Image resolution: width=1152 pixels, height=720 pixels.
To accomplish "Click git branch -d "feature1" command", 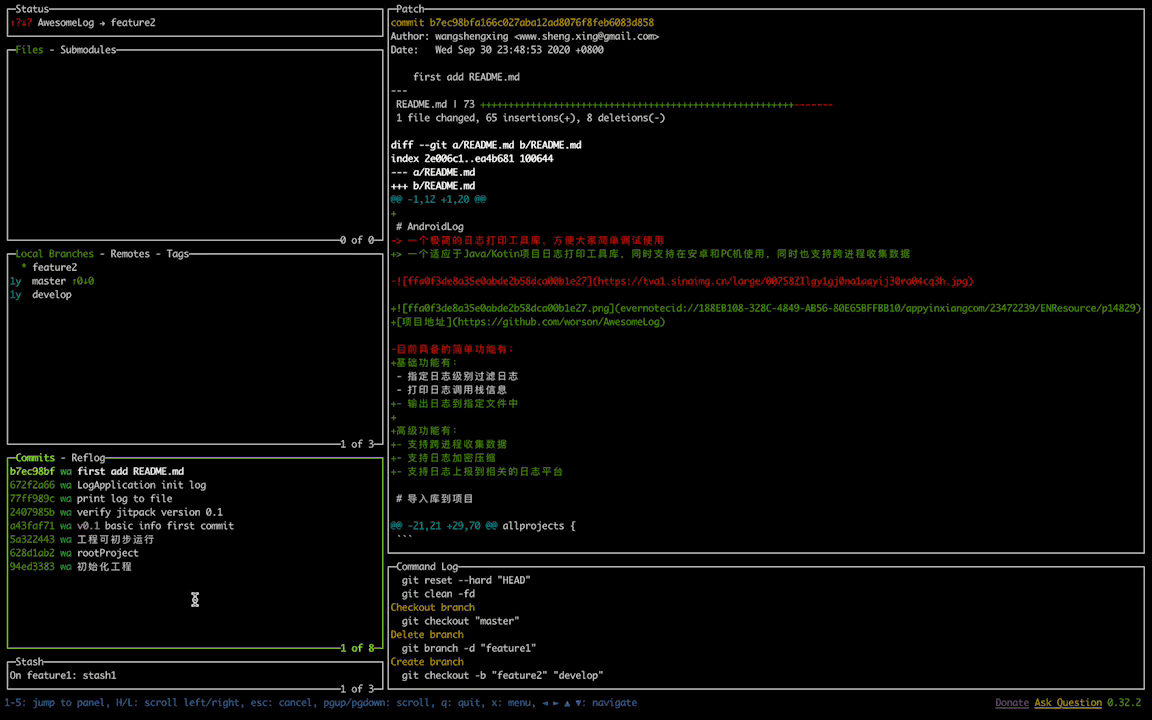I will point(469,648).
